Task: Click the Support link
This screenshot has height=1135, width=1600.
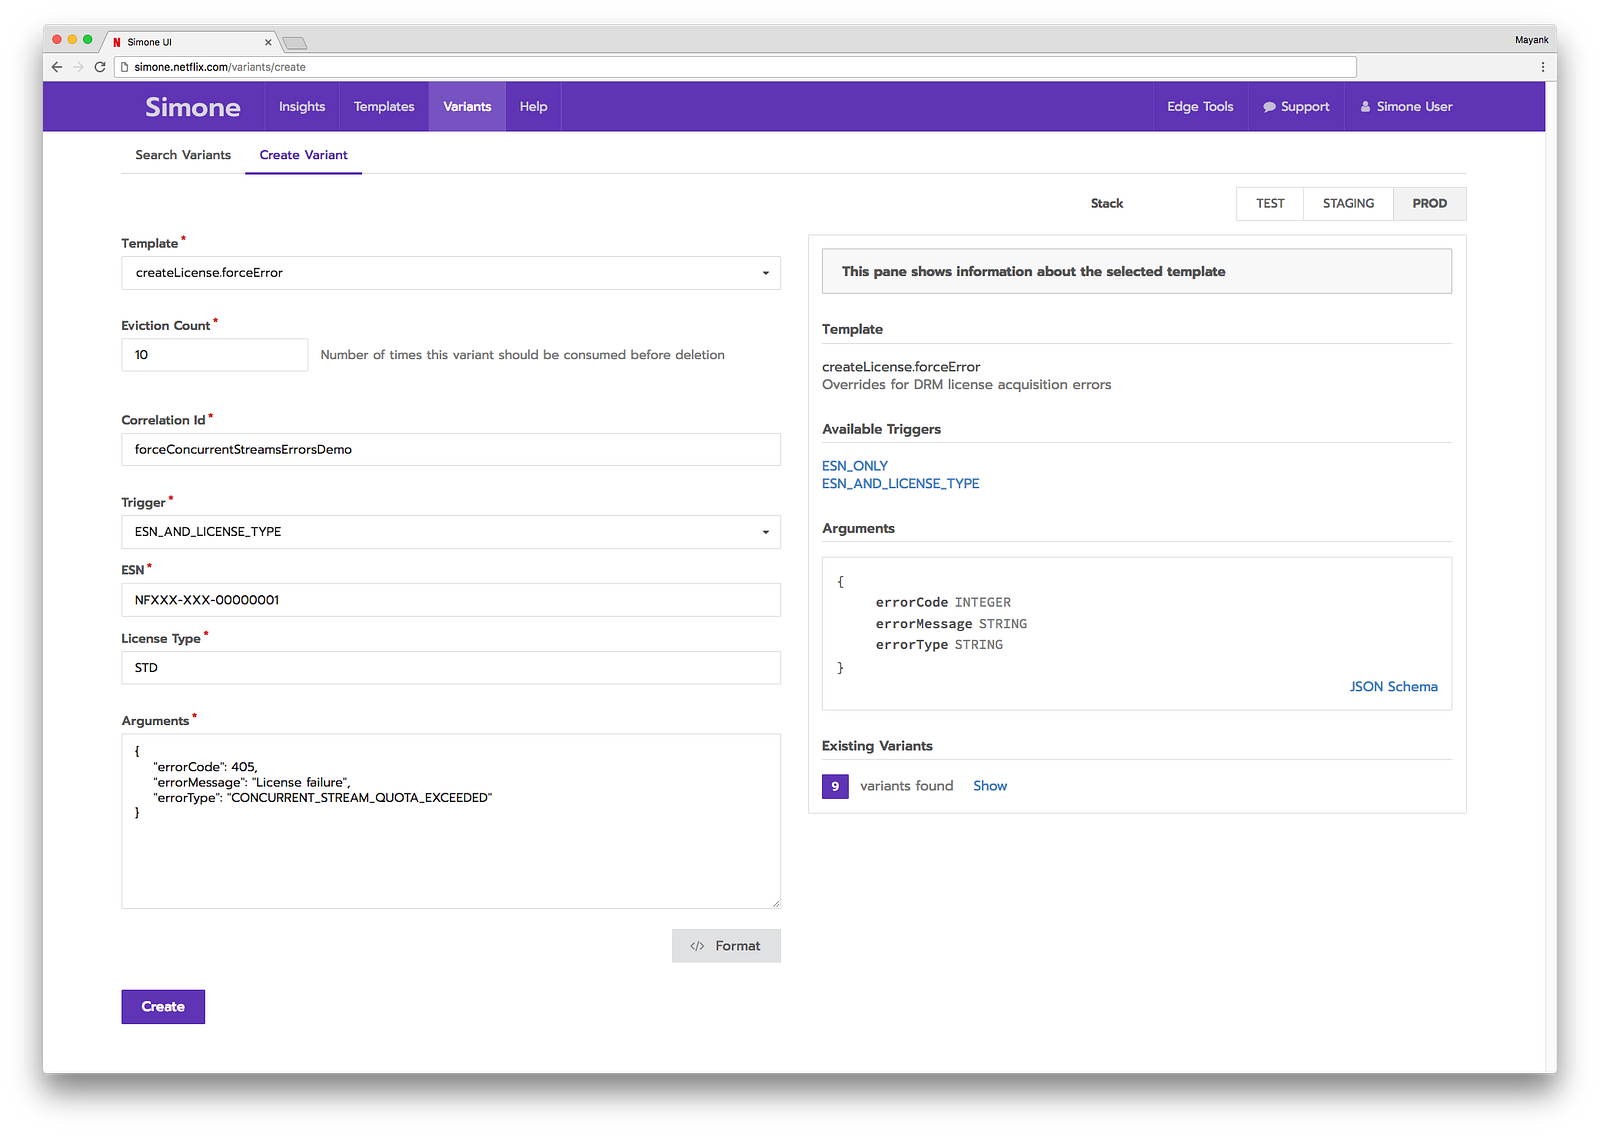Action: pos(1296,107)
